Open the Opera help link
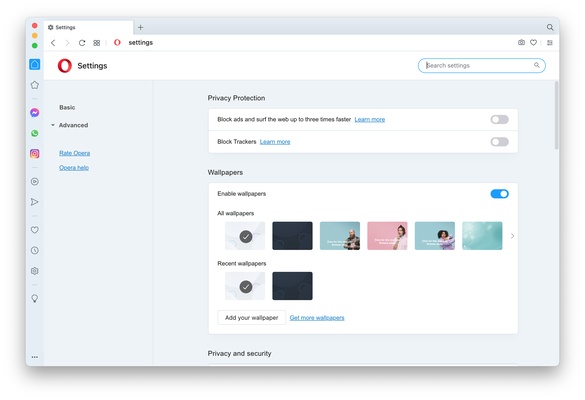 coord(74,168)
